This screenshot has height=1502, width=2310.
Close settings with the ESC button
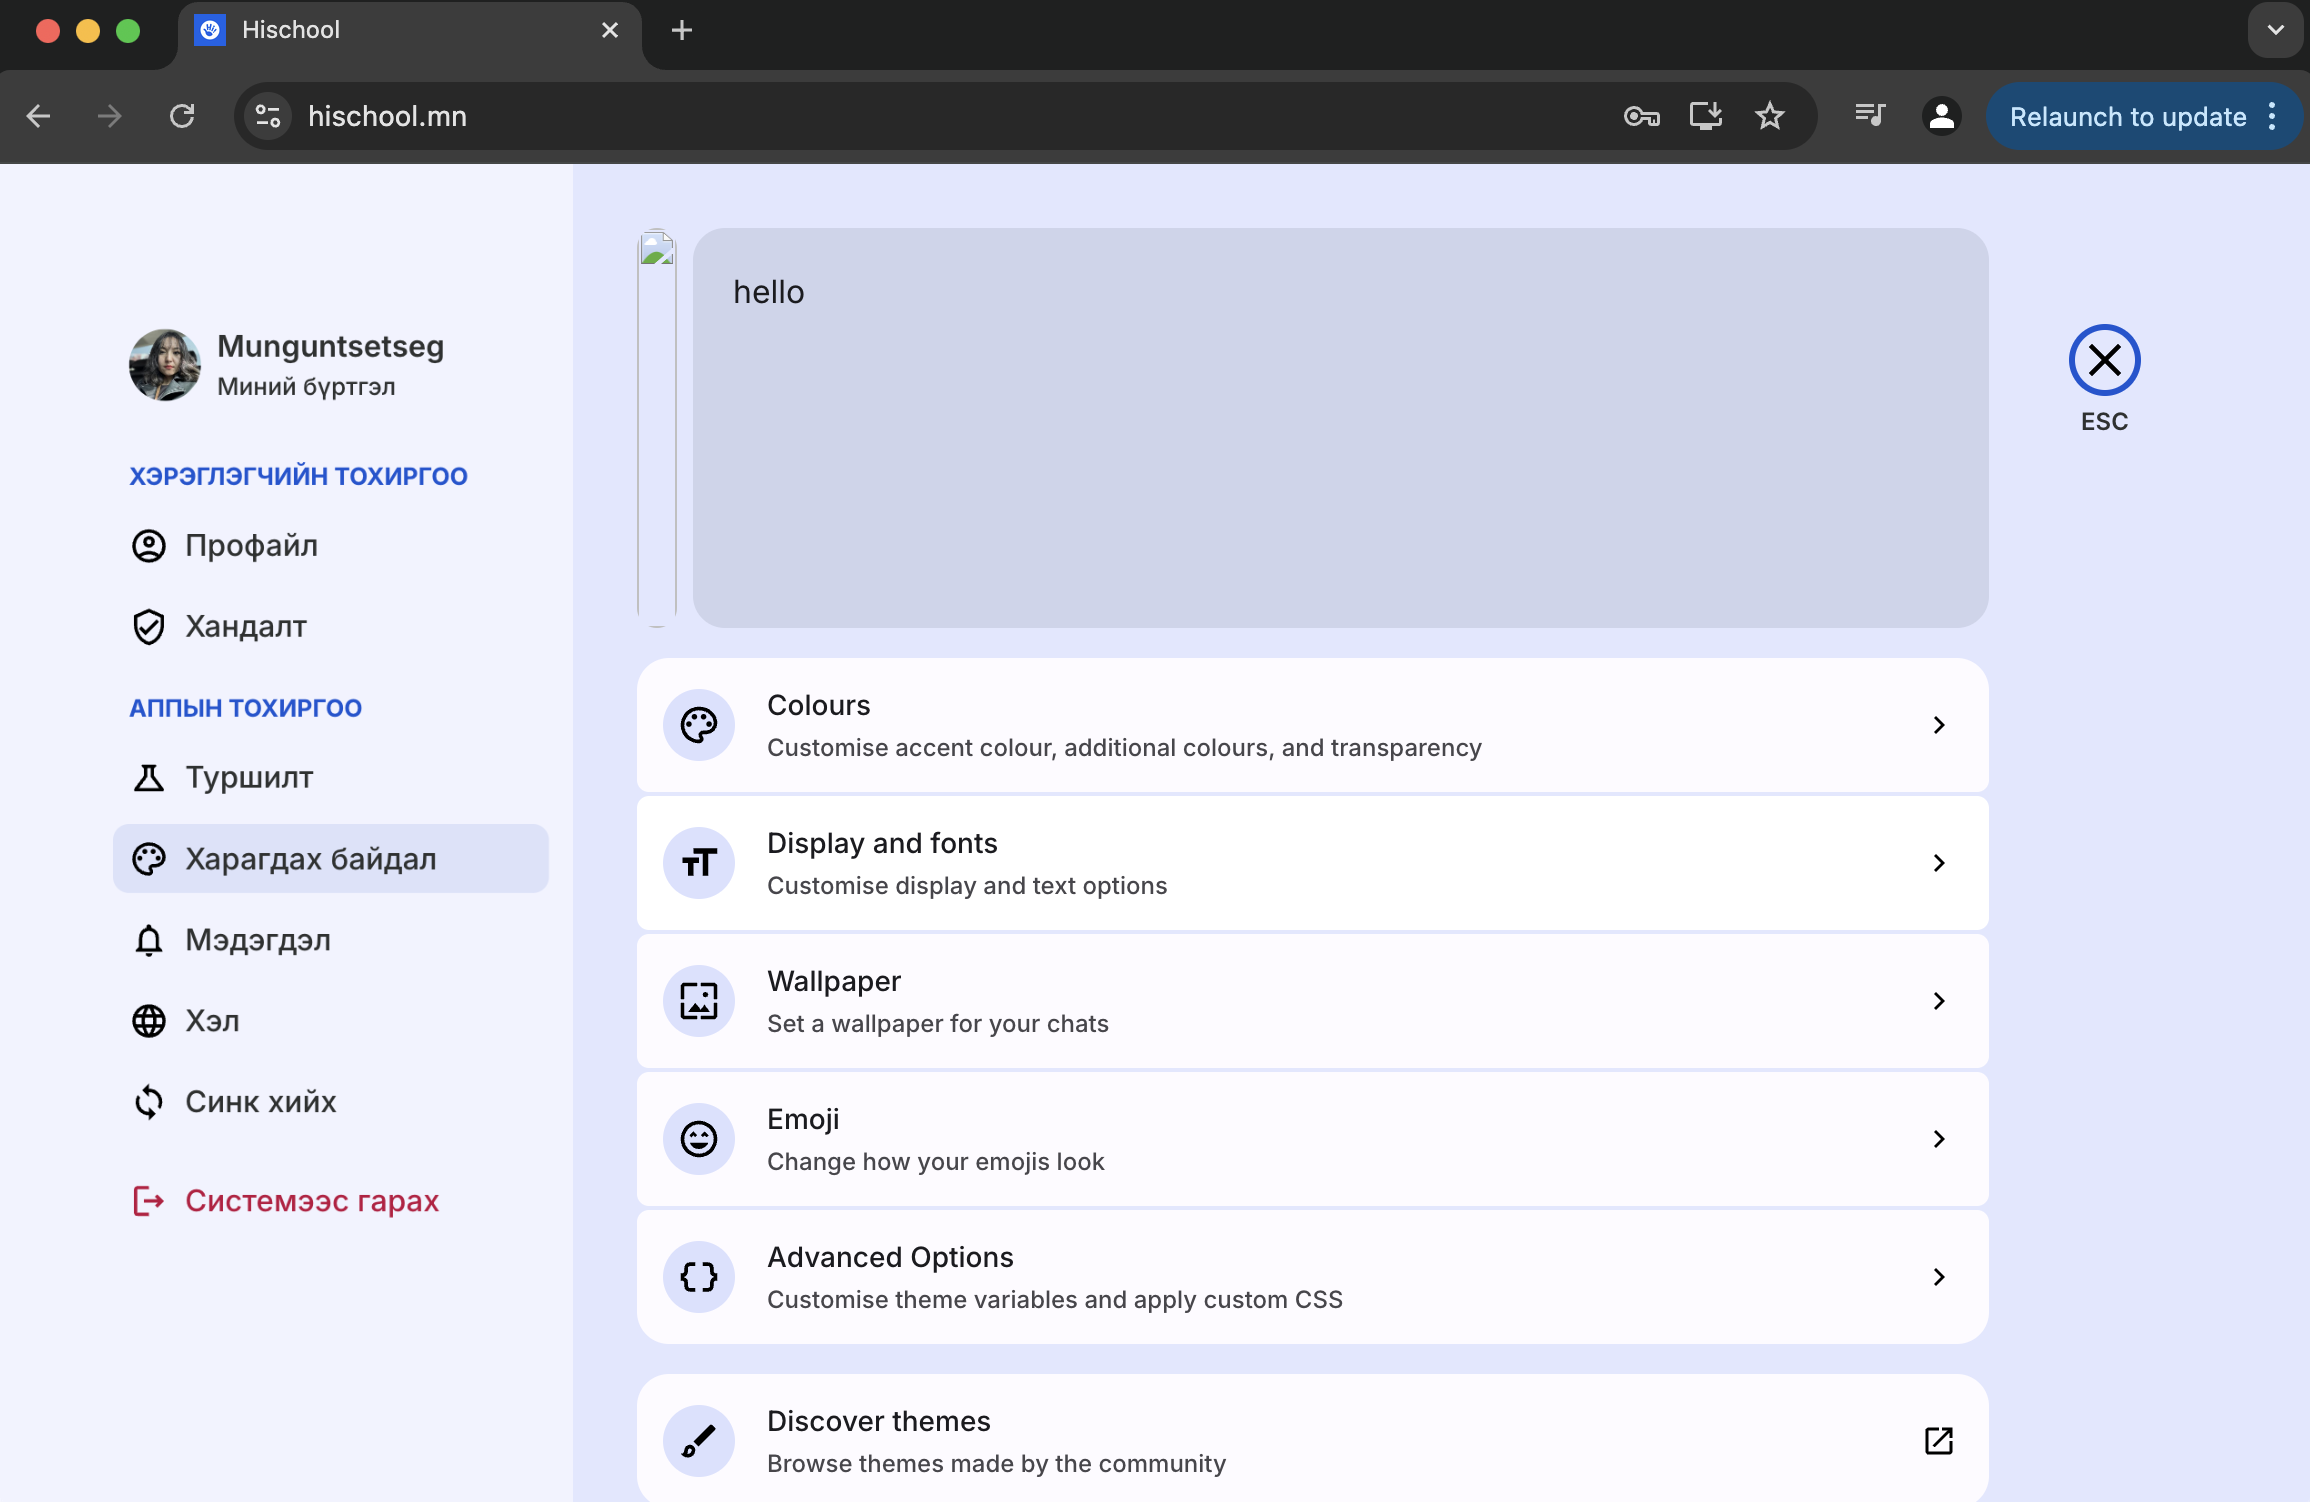pos(2104,361)
